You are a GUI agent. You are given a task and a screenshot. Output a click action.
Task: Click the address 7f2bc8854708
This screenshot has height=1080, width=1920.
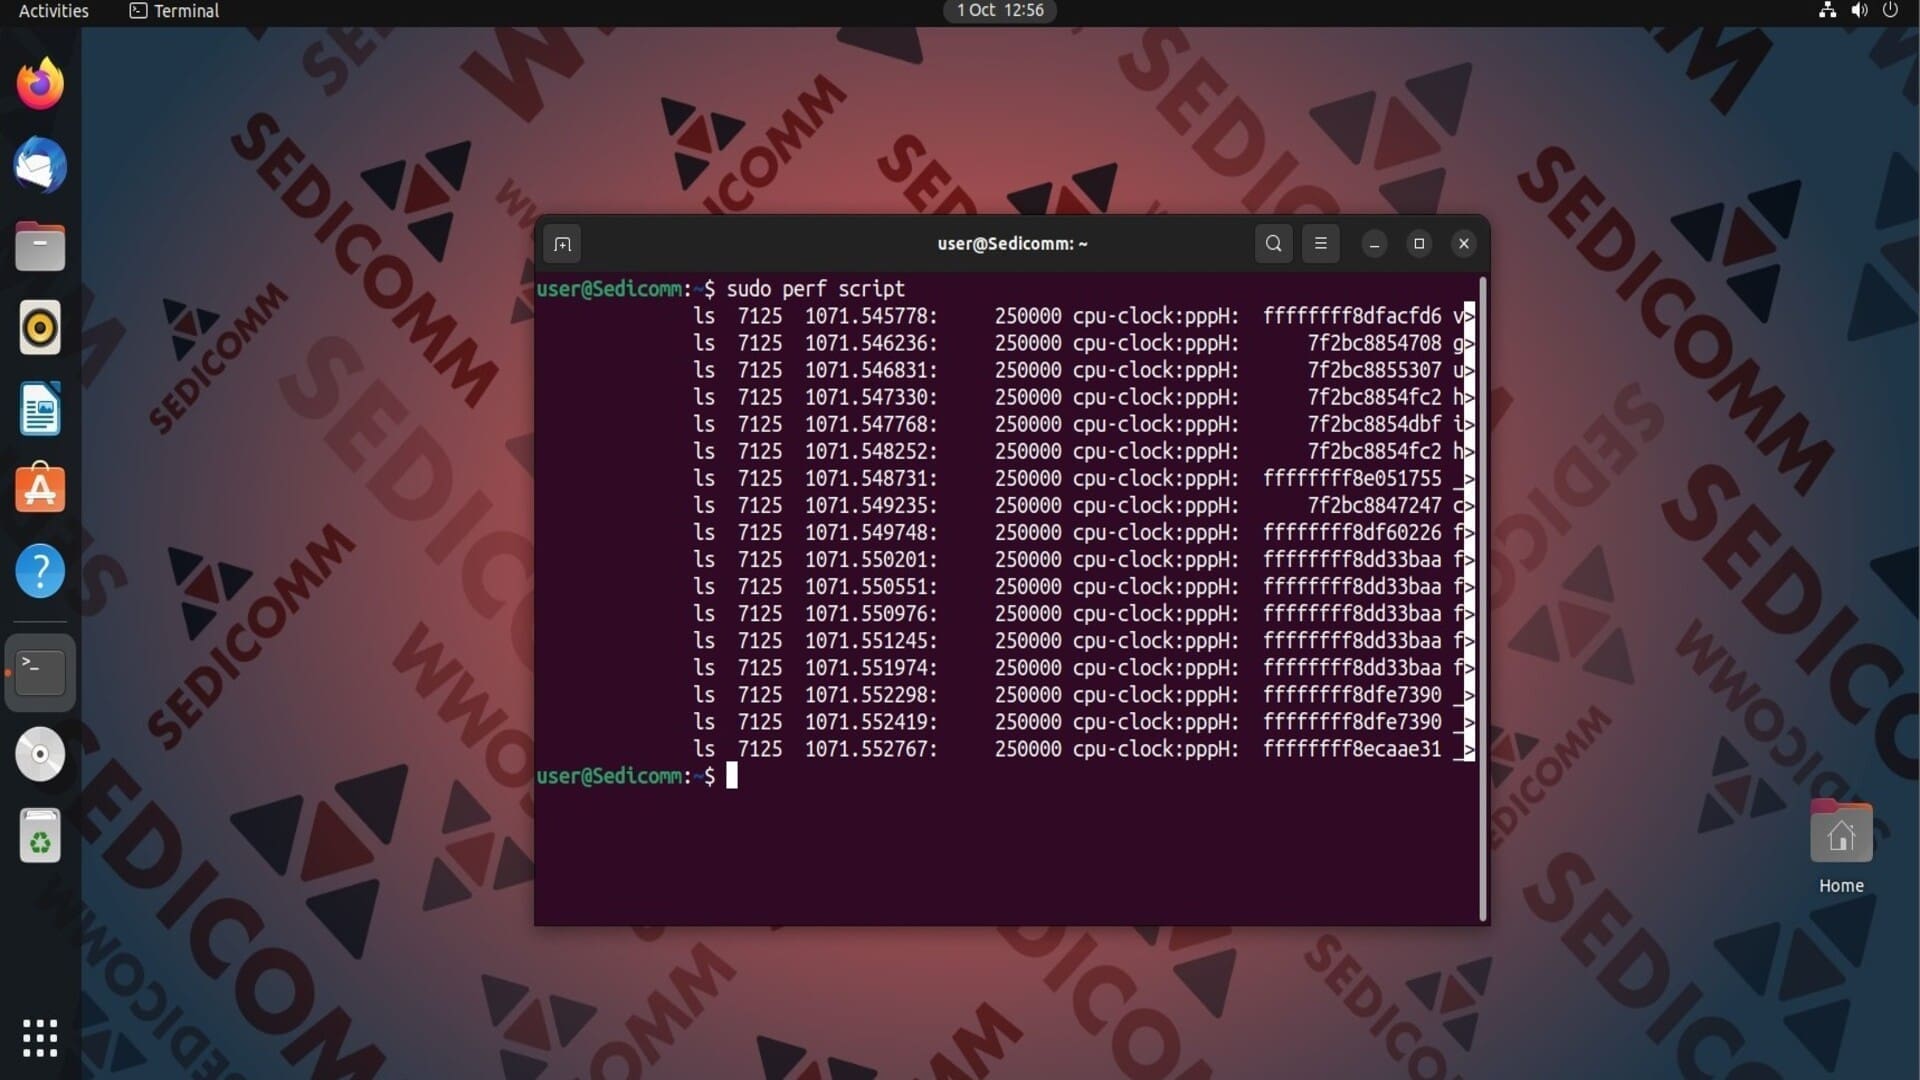1375,343
